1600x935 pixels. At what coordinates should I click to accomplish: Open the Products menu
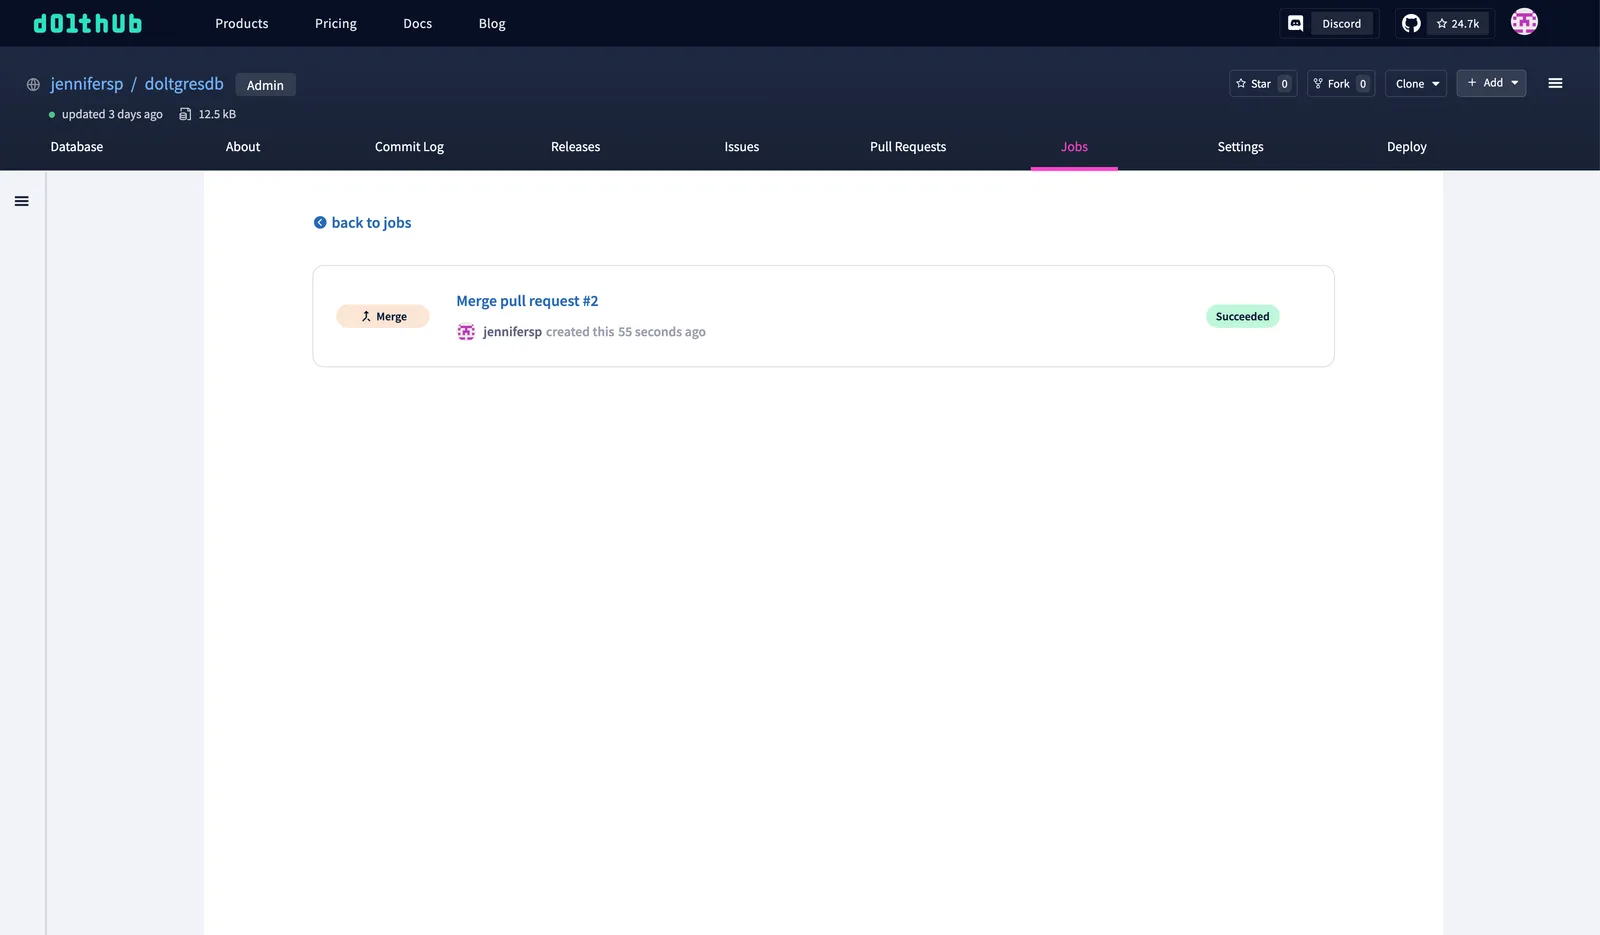(x=242, y=23)
